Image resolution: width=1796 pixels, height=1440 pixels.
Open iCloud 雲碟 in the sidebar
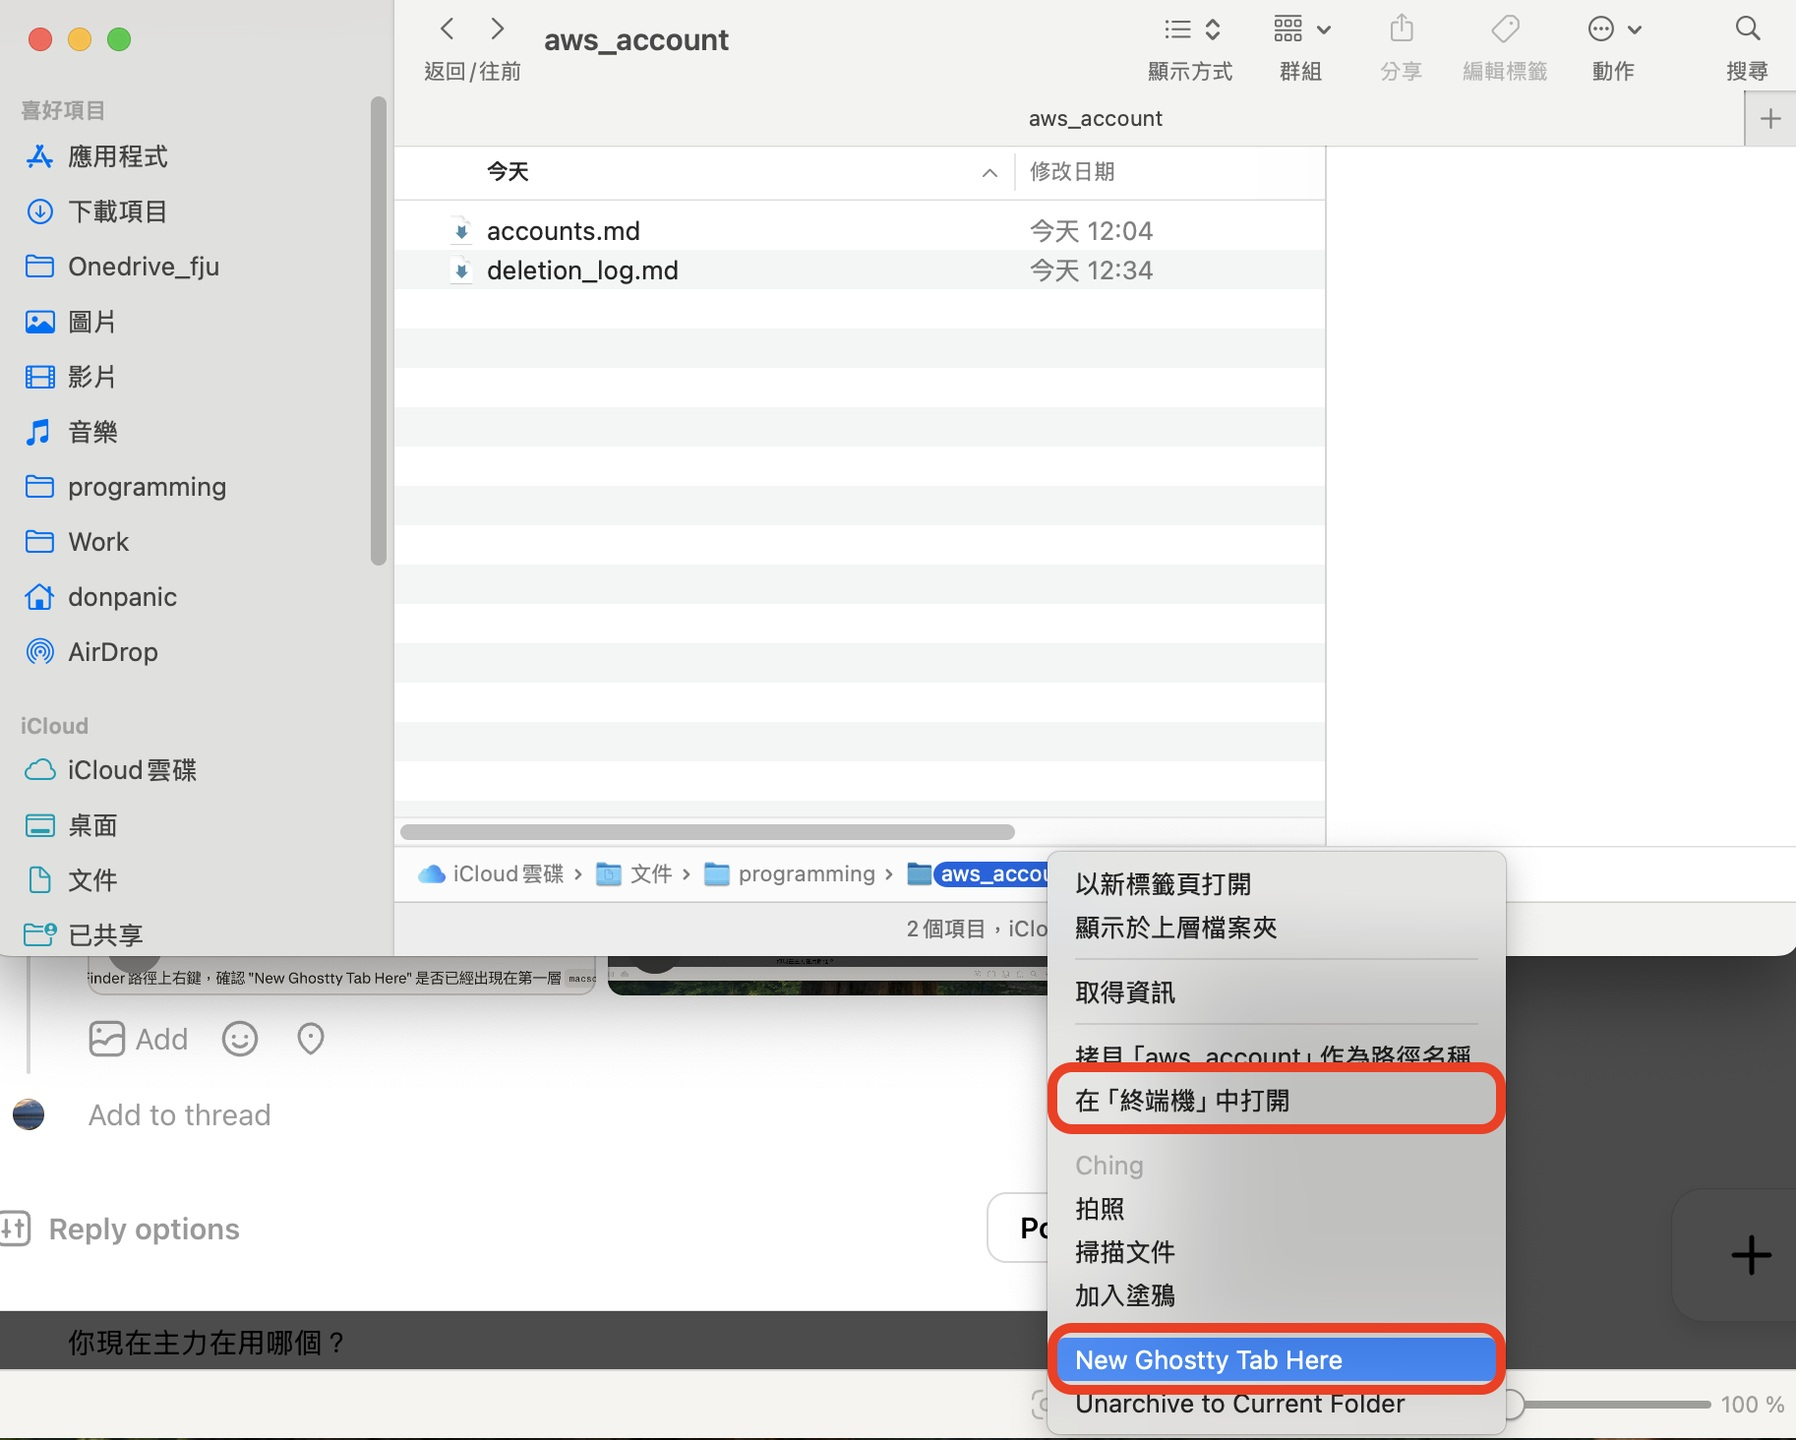coord(131,771)
